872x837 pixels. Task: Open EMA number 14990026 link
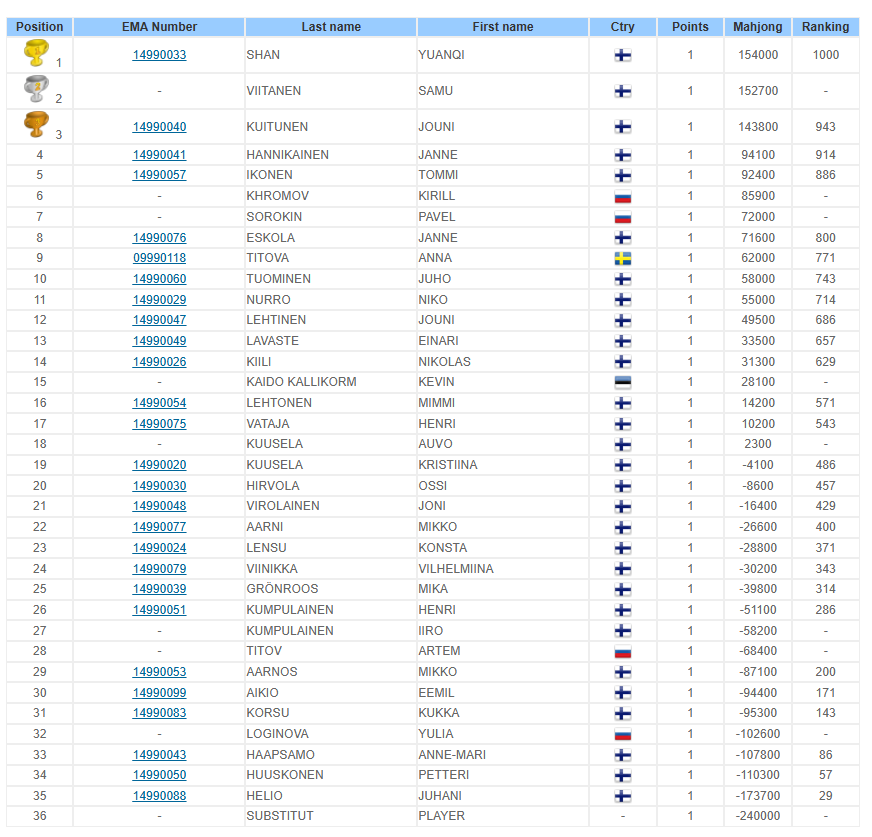tap(159, 361)
